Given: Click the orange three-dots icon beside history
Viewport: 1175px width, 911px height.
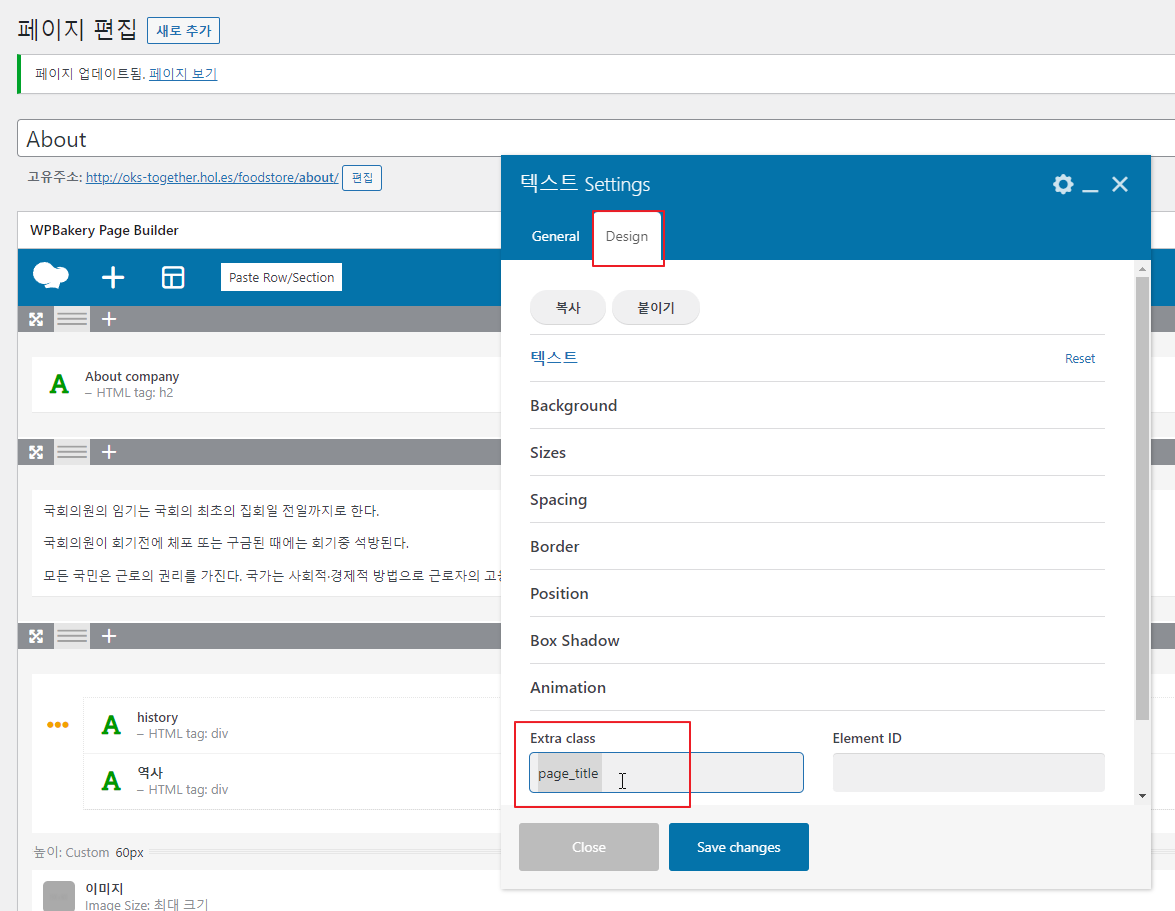Looking at the screenshot, I should (x=58, y=724).
